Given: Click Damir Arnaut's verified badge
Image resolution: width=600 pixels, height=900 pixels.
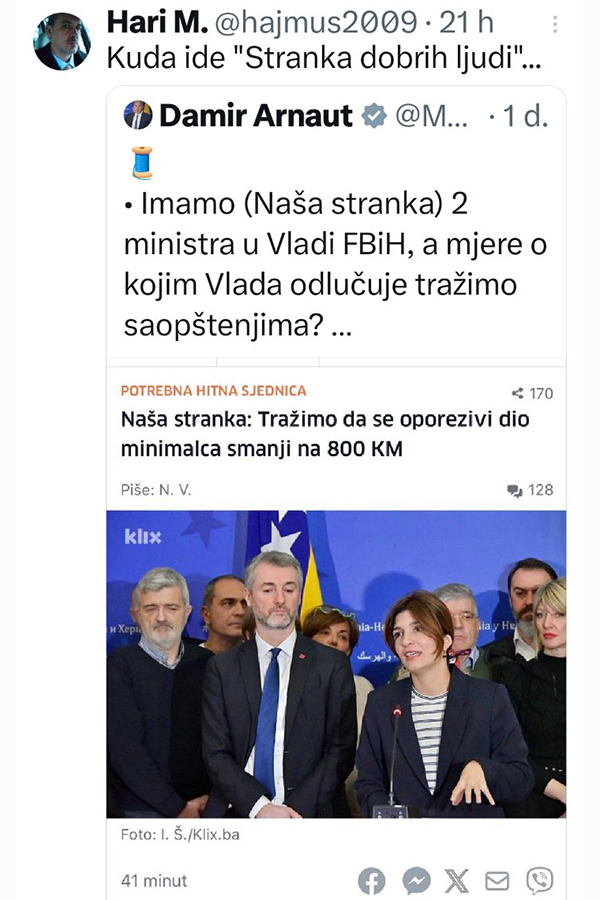Looking at the screenshot, I should (374, 115).
